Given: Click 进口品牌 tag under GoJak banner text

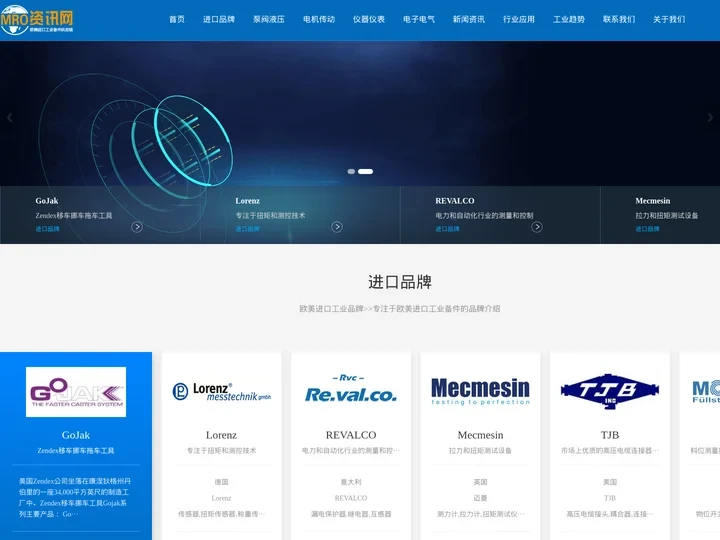Looking at the screenshot, I should (x=47, y=229).
